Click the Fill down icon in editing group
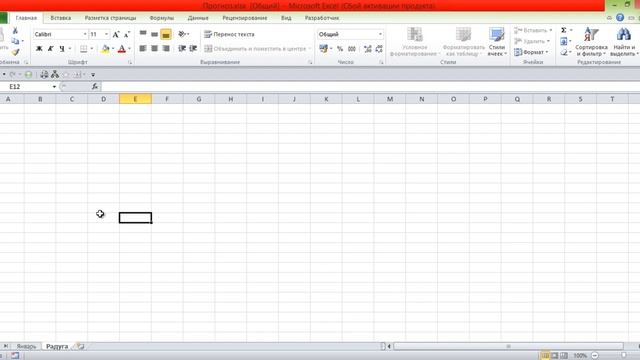 [564, 41]
